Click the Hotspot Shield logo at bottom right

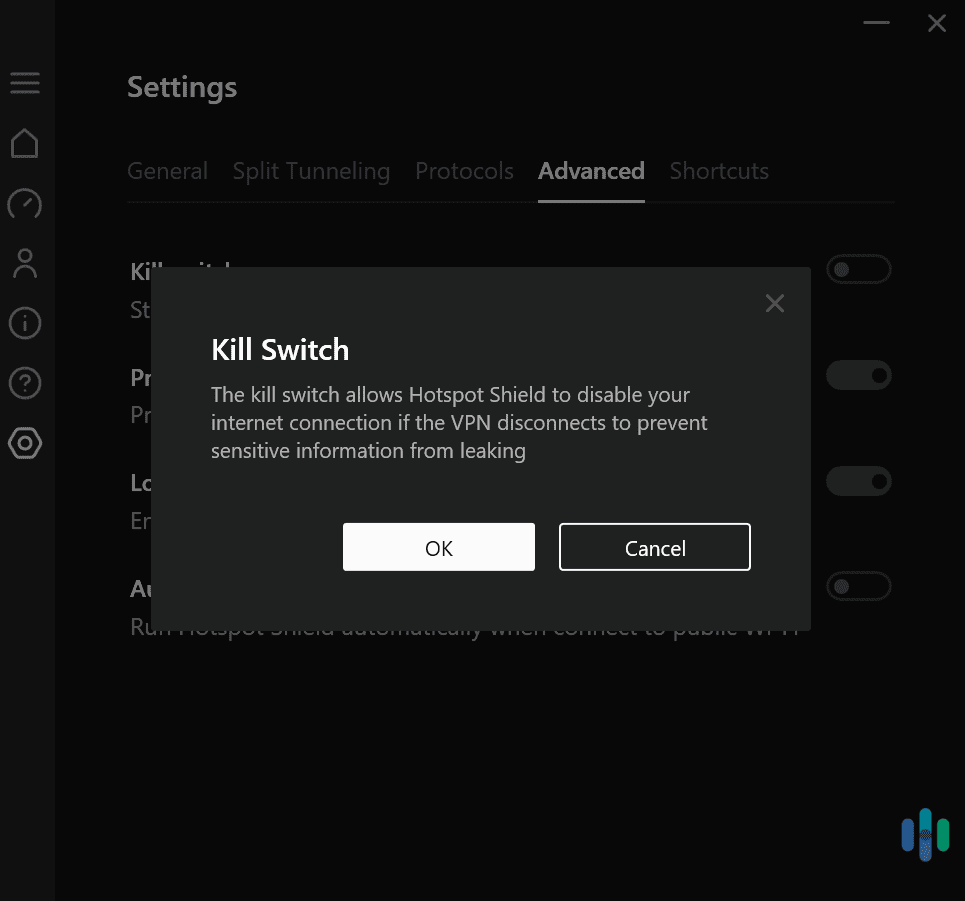924,834
